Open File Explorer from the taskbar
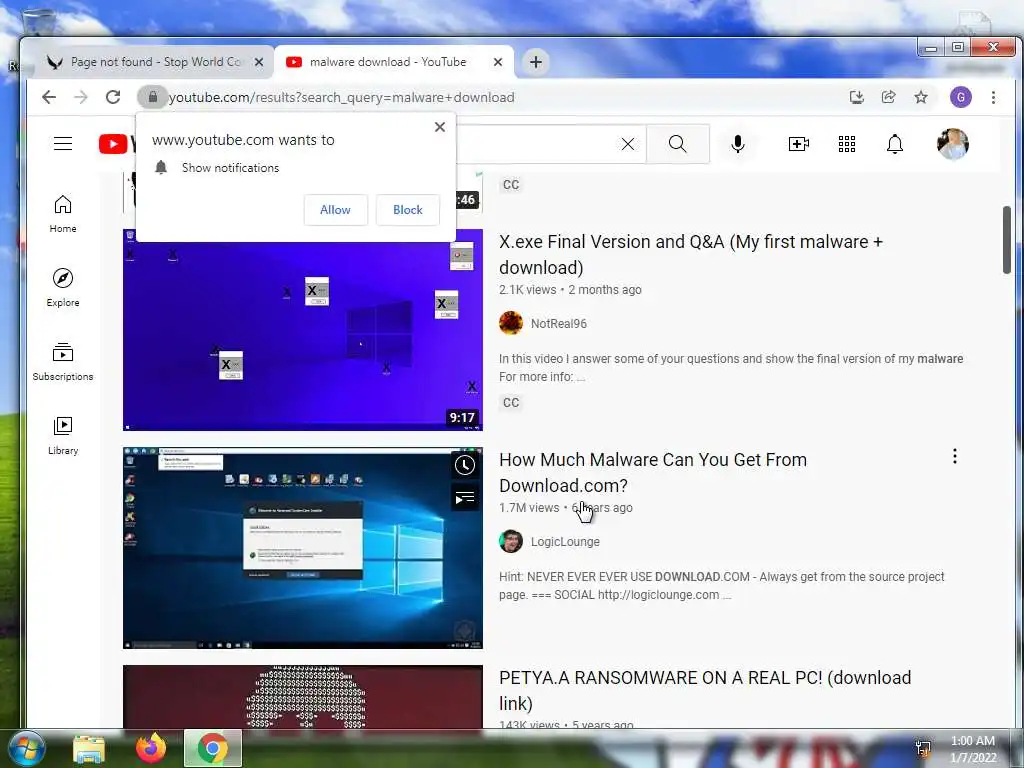 (x=89, y=749)
